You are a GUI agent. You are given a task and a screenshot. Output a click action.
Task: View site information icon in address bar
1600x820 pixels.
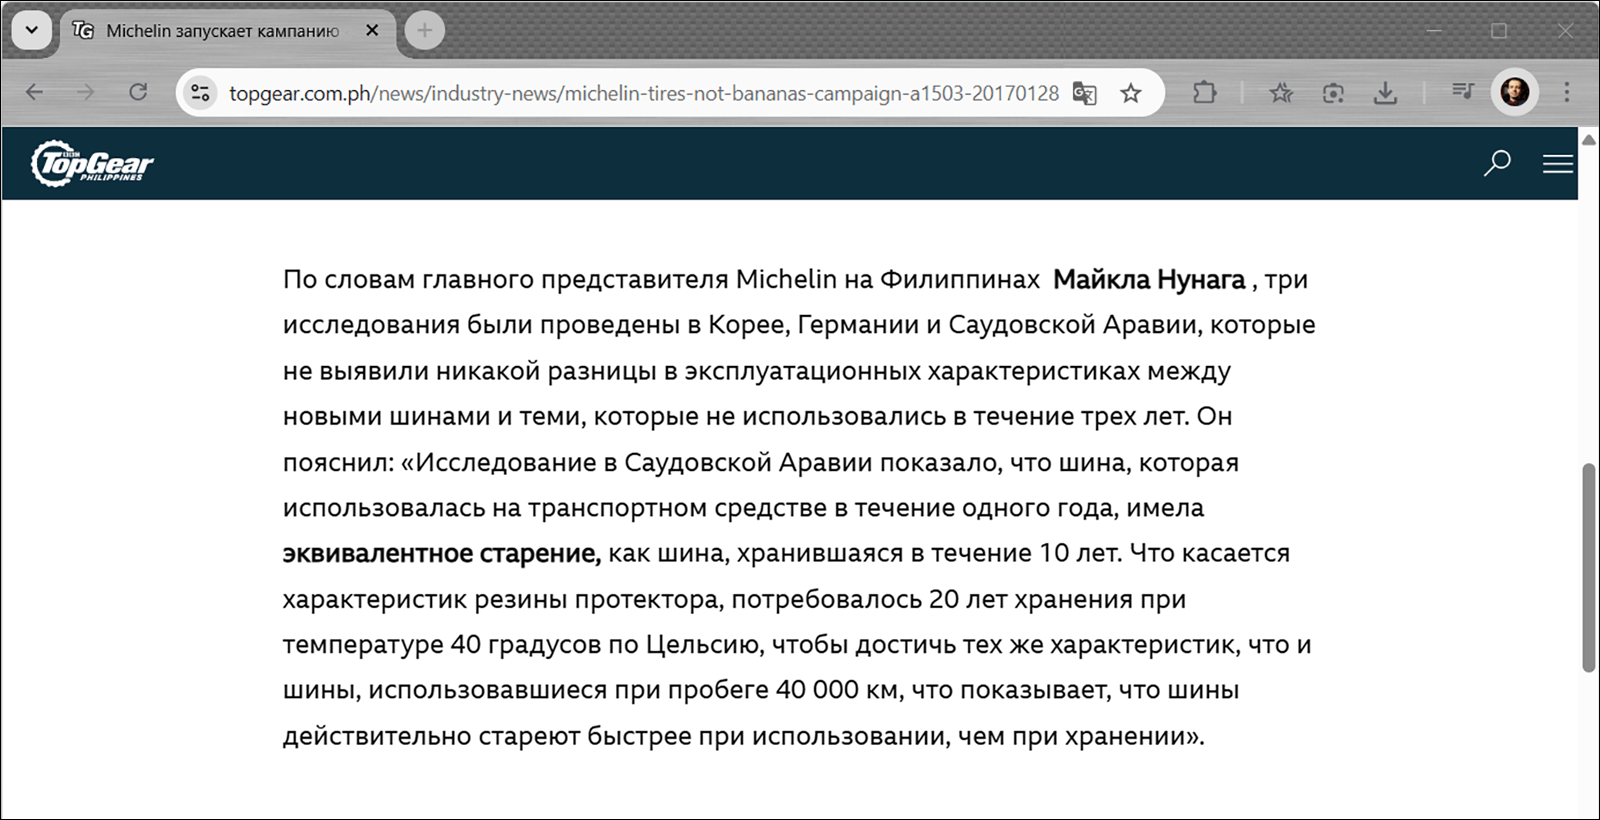click(200, 93)
